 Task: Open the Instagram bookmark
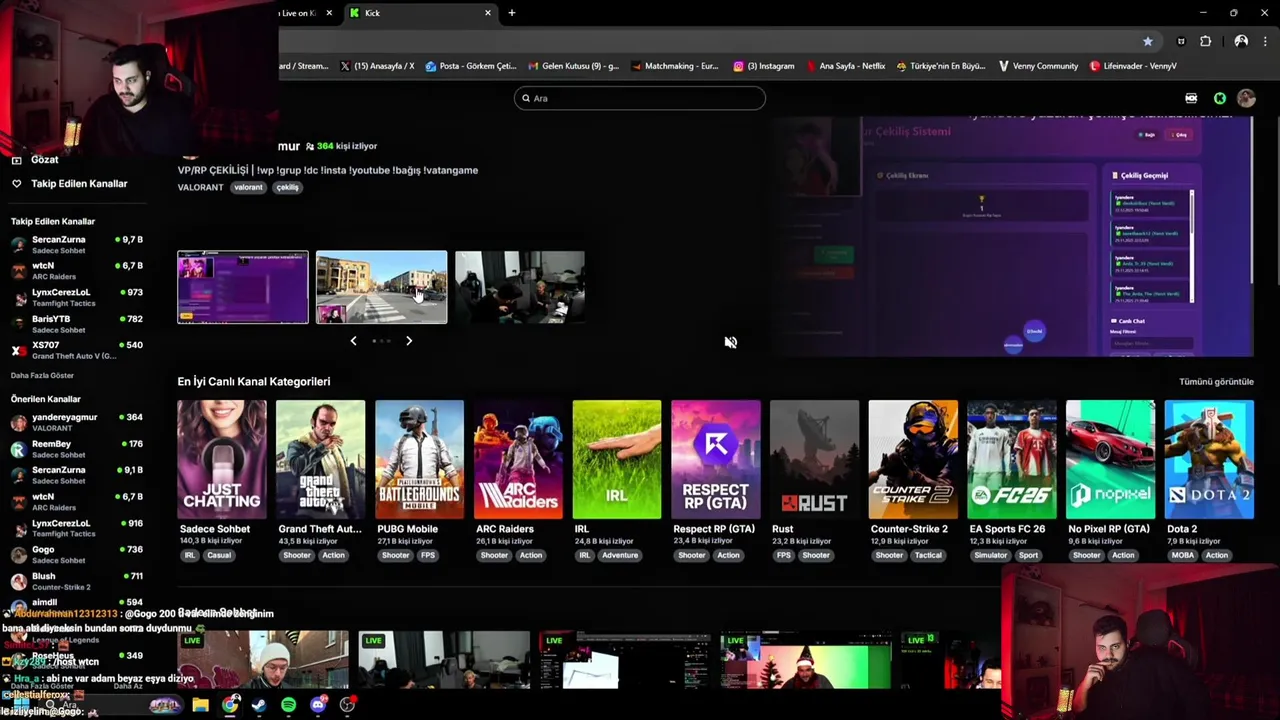(x=764, y=66)
